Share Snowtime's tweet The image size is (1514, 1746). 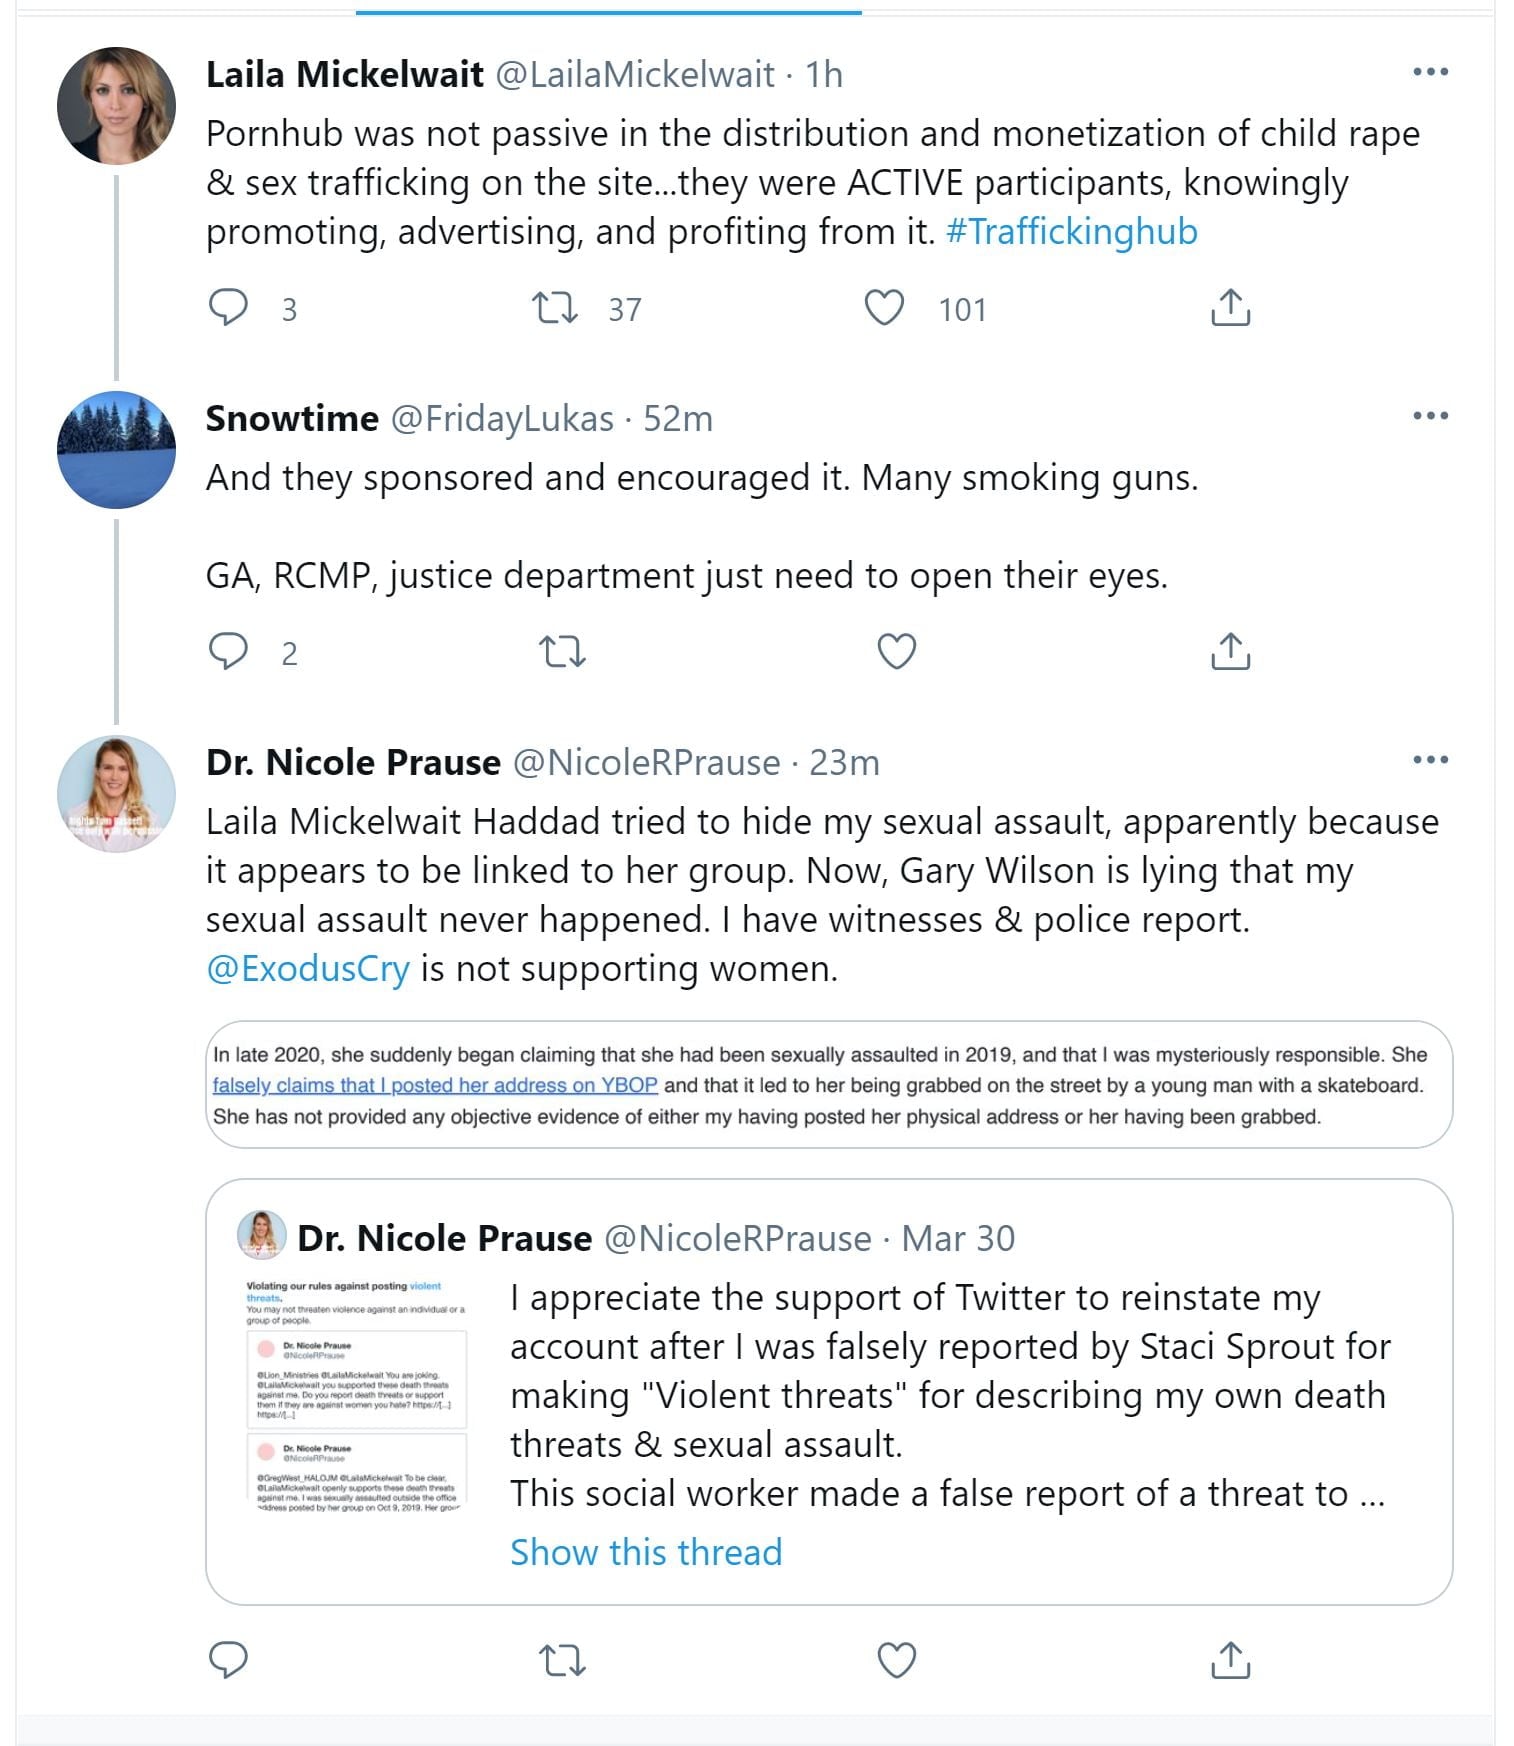[x=1230, y=652]
